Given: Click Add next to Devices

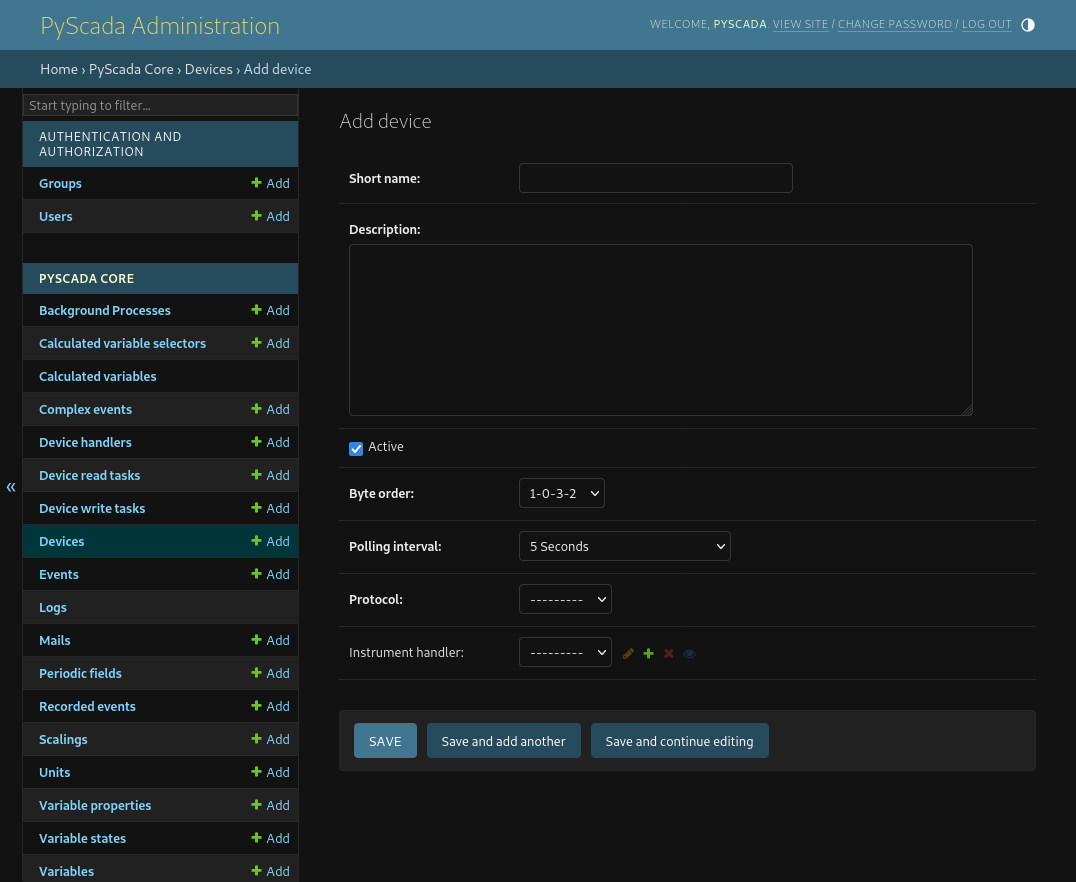Looking at the screenshot, I should click(270, 541).
